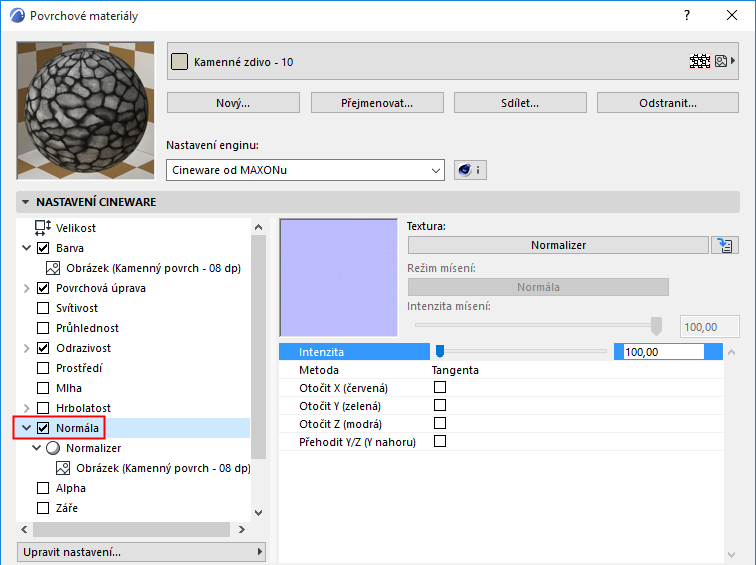Click the Sdílet... button

[520, 103]
